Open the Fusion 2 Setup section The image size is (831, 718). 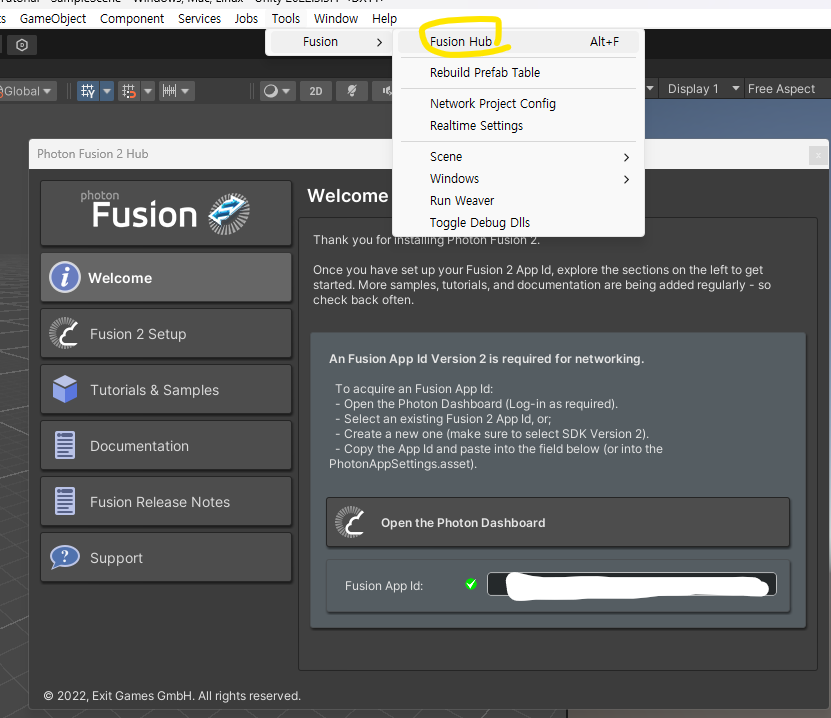[166, 333]
